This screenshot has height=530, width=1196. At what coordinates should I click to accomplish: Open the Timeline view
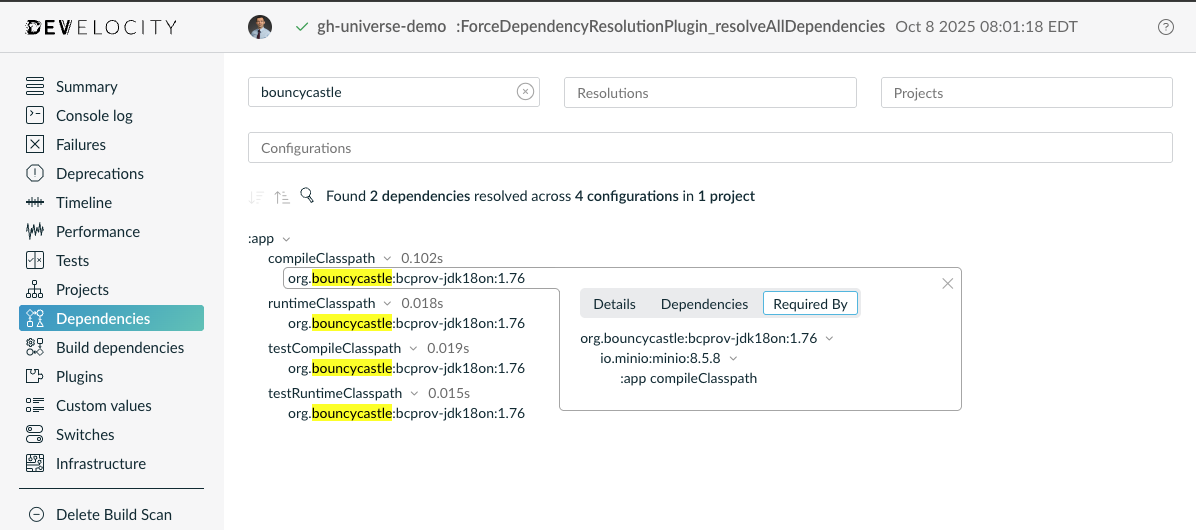coord(83,203)
